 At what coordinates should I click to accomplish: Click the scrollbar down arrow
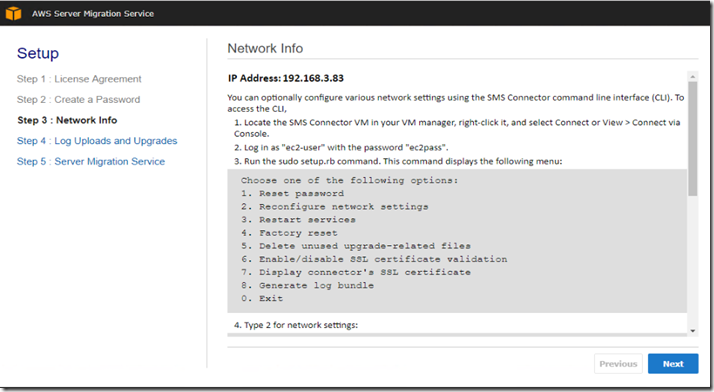[693, 331]
